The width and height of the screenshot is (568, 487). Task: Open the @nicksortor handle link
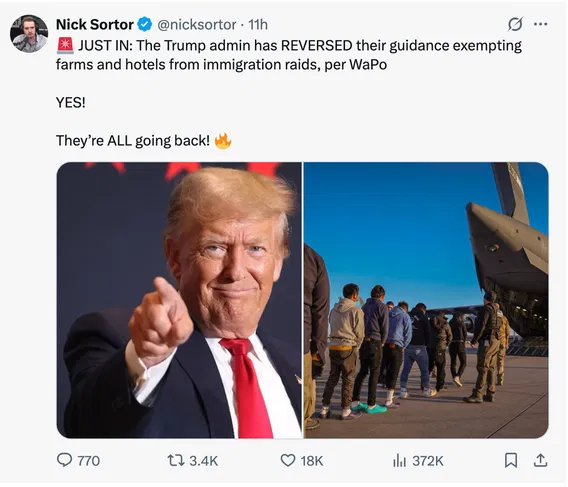point(197,25)
